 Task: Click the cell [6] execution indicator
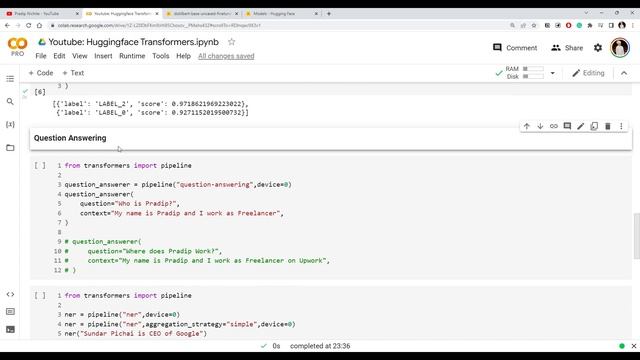[40, 92]
